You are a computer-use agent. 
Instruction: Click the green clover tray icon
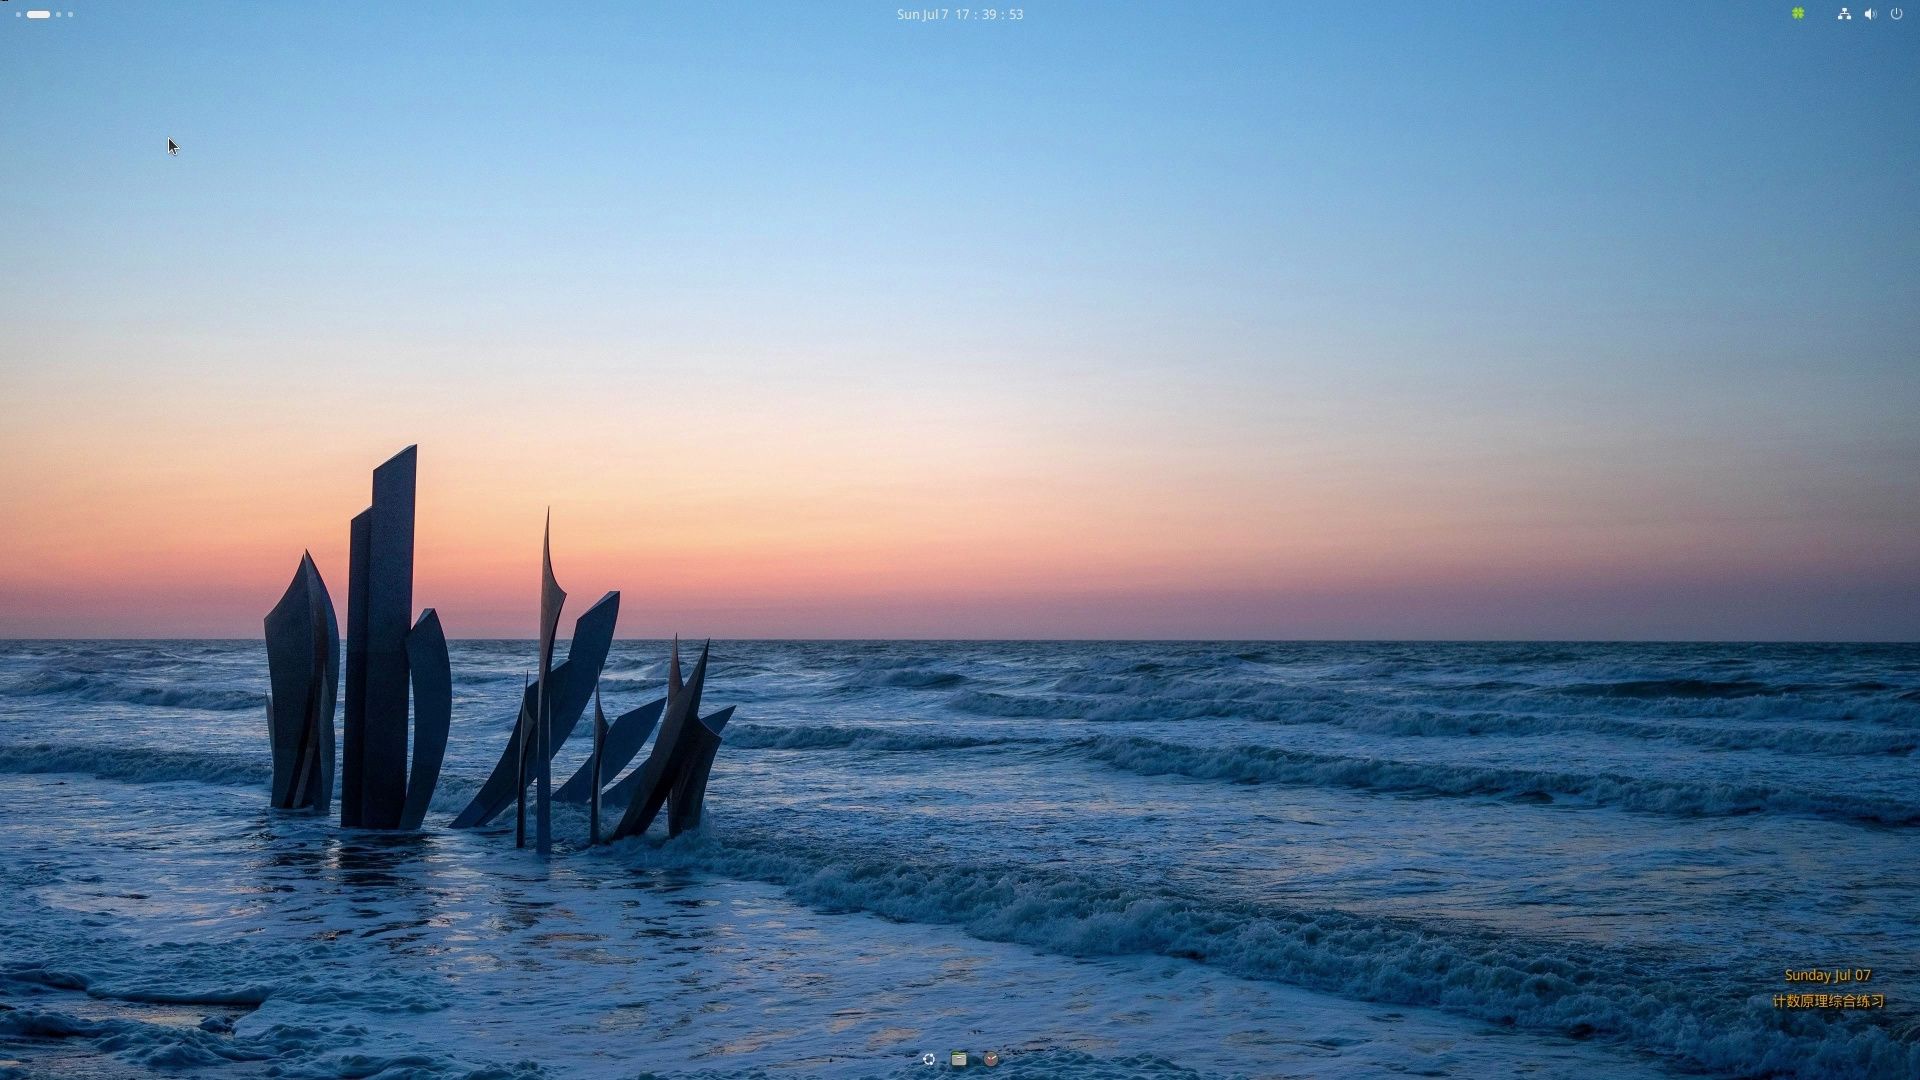pyautogui.click(x=1798, y=14)
